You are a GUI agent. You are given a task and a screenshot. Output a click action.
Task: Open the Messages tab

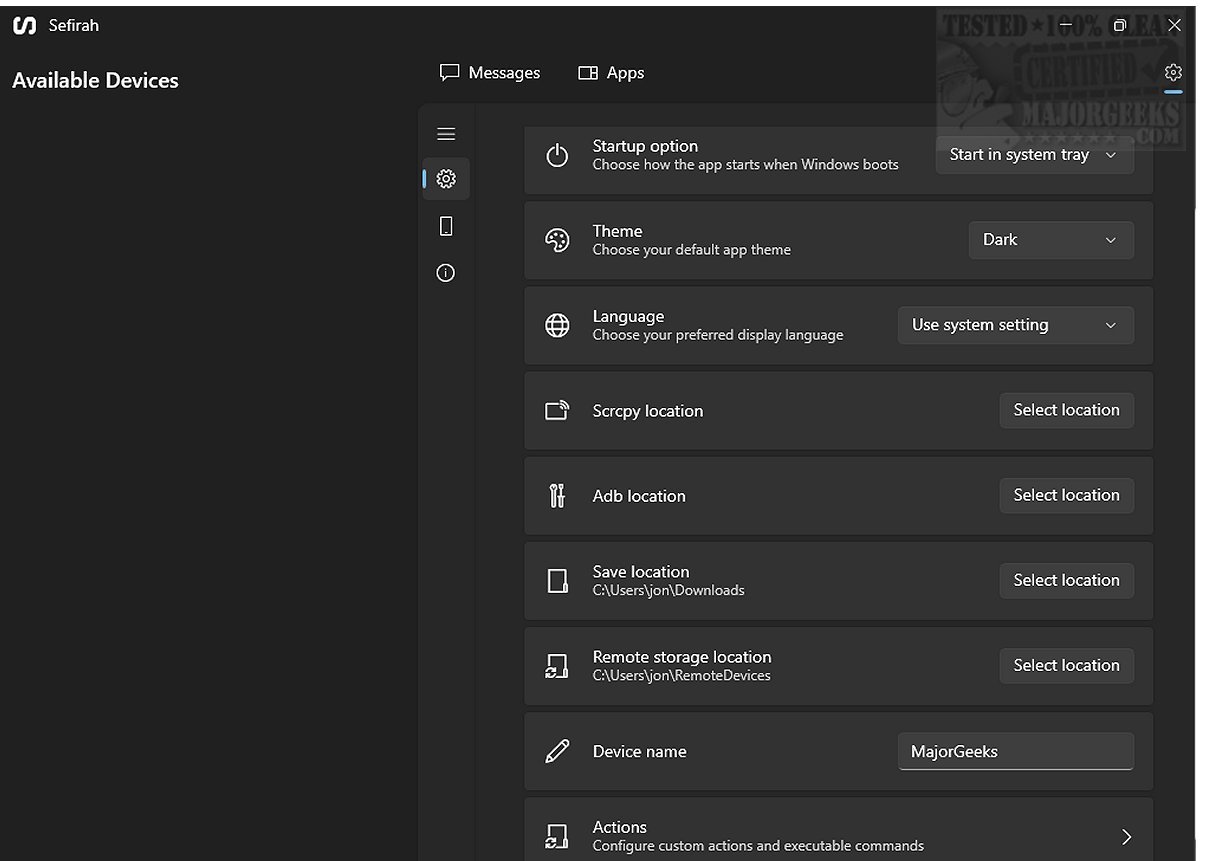[490, 73]
